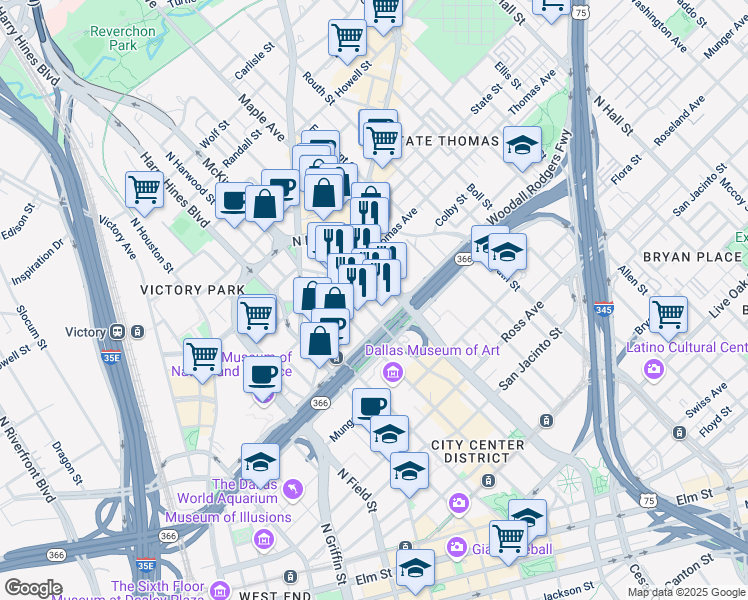Click the shopping bag marker just above route 366 shield
Screen dimensions: 748x600
pyautogui.click(x=320, y=341)
